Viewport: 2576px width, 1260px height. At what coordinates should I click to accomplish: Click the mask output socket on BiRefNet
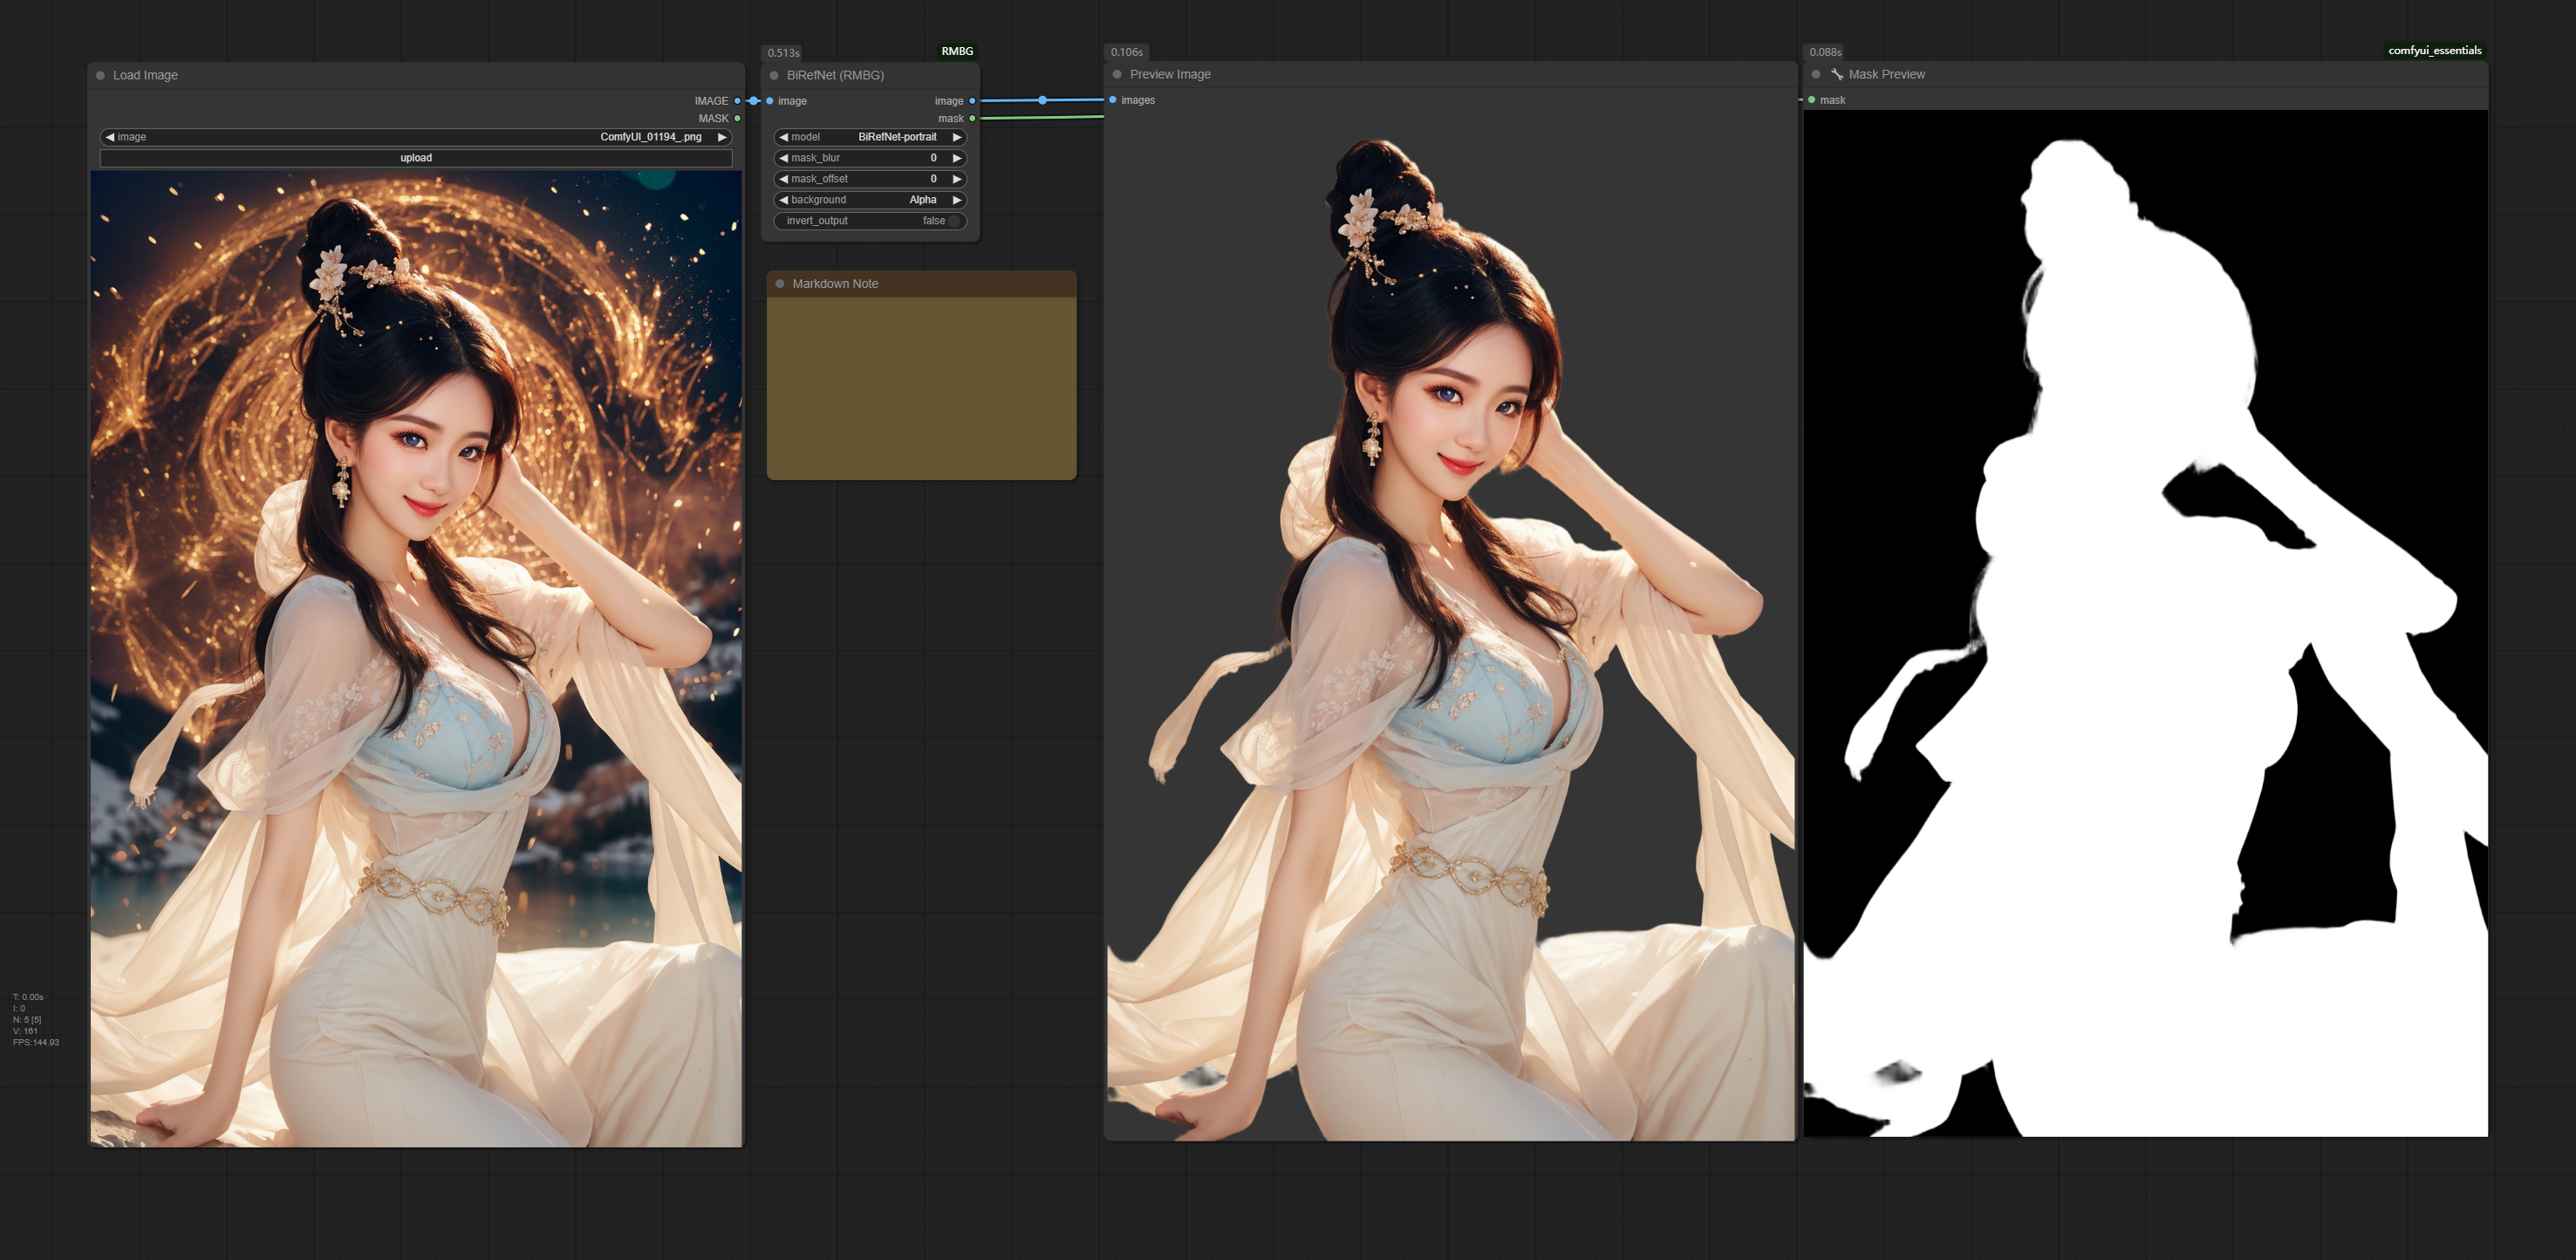coord(972,118)
